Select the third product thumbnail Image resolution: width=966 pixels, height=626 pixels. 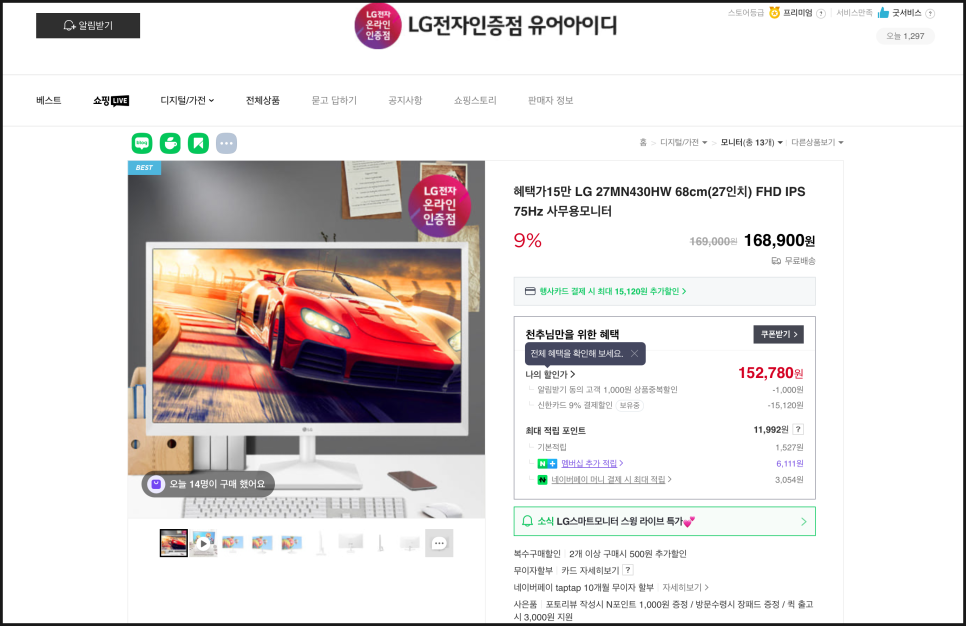click(x=232, y=543)
